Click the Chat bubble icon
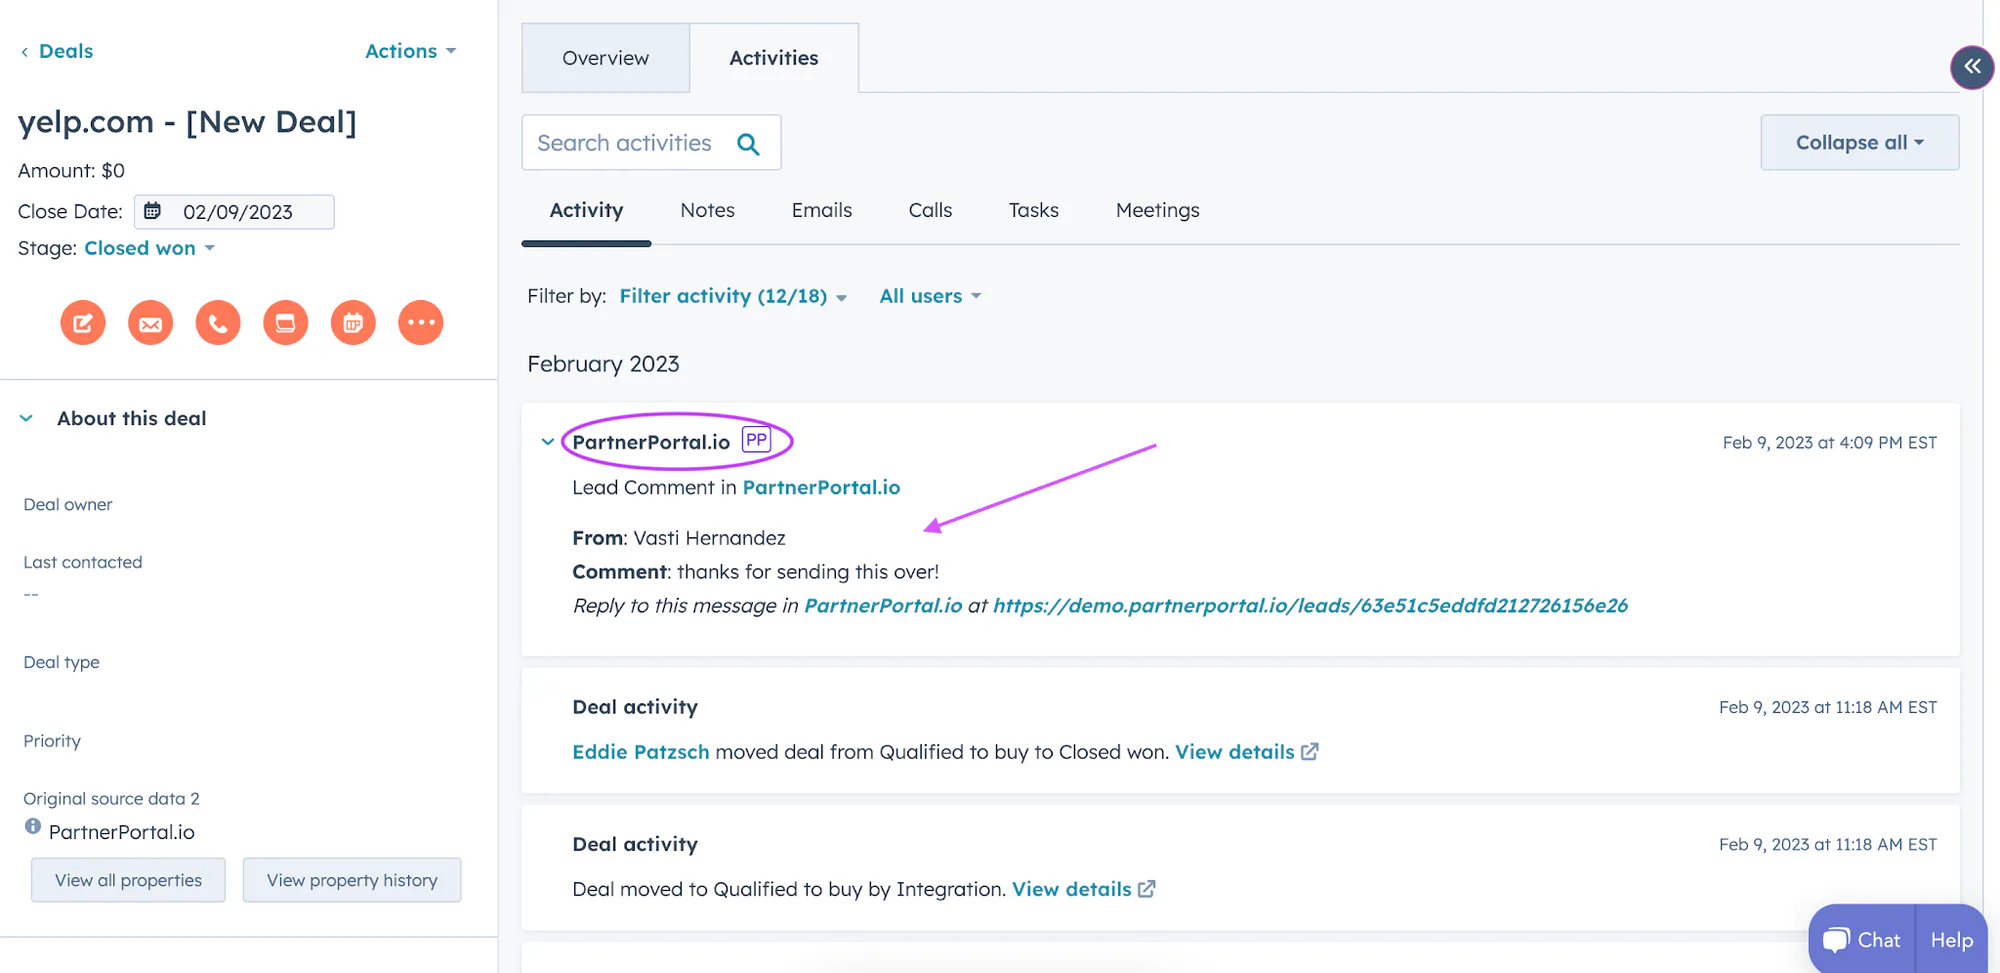Screen dimensions: 2000x973 (x=1836, y=940)
